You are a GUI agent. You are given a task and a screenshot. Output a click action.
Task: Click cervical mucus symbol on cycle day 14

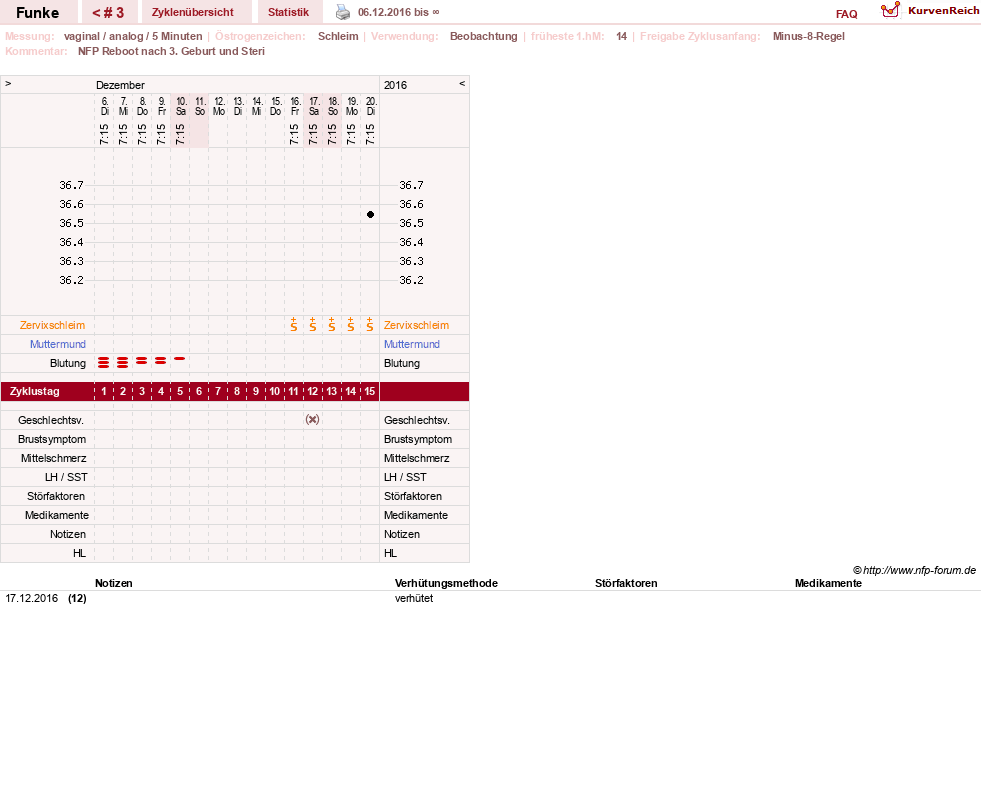coord(351,324)
